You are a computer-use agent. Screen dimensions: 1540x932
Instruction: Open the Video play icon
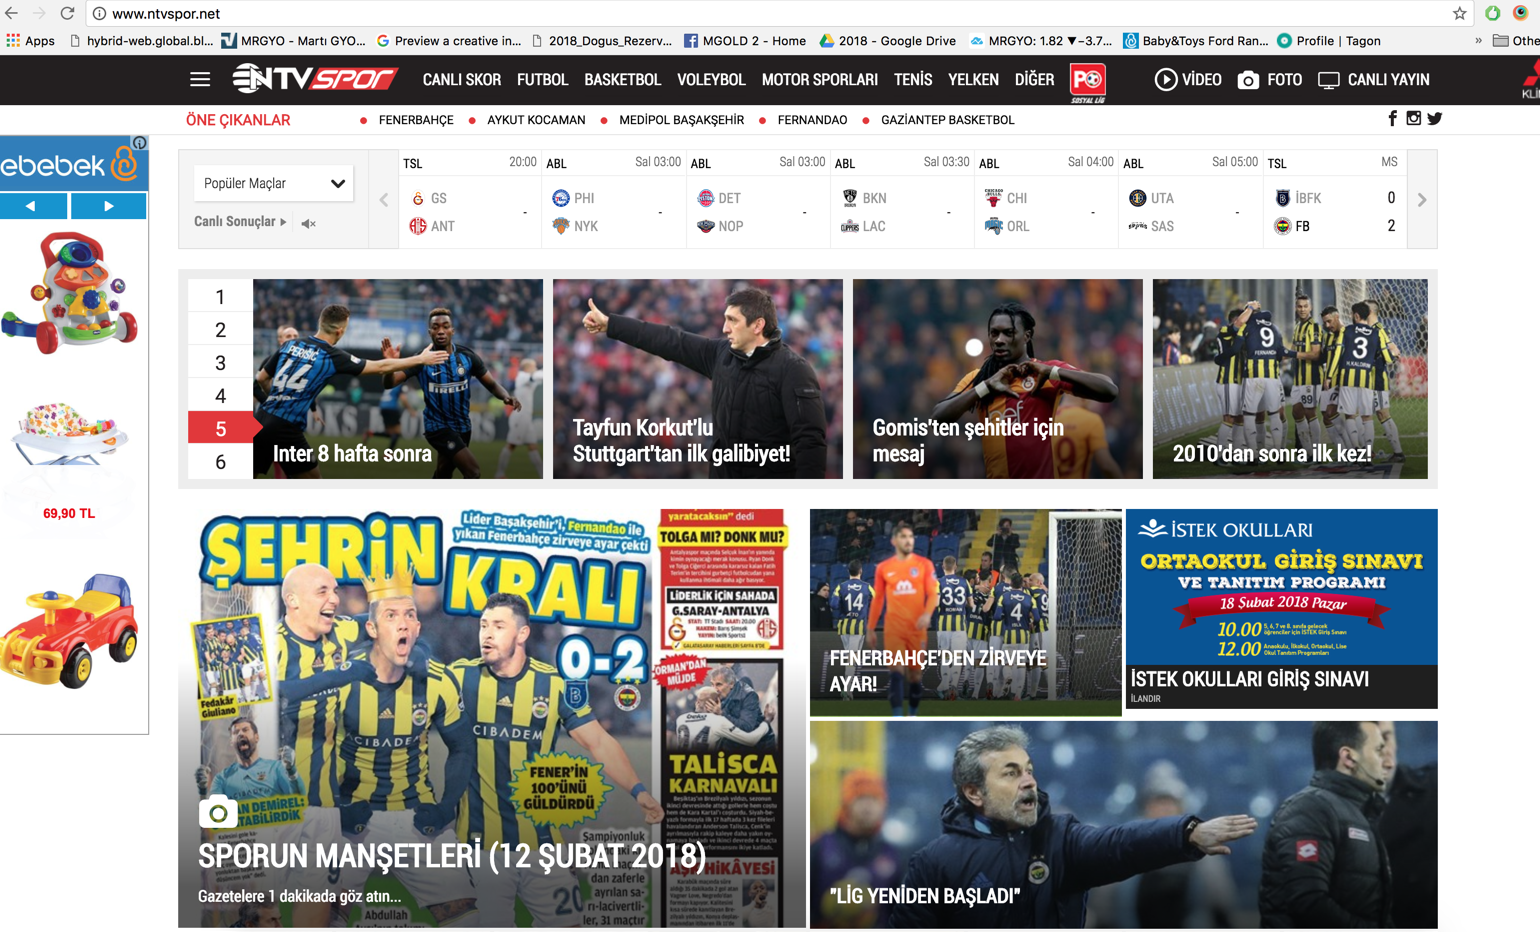[x=1165, y=80]
